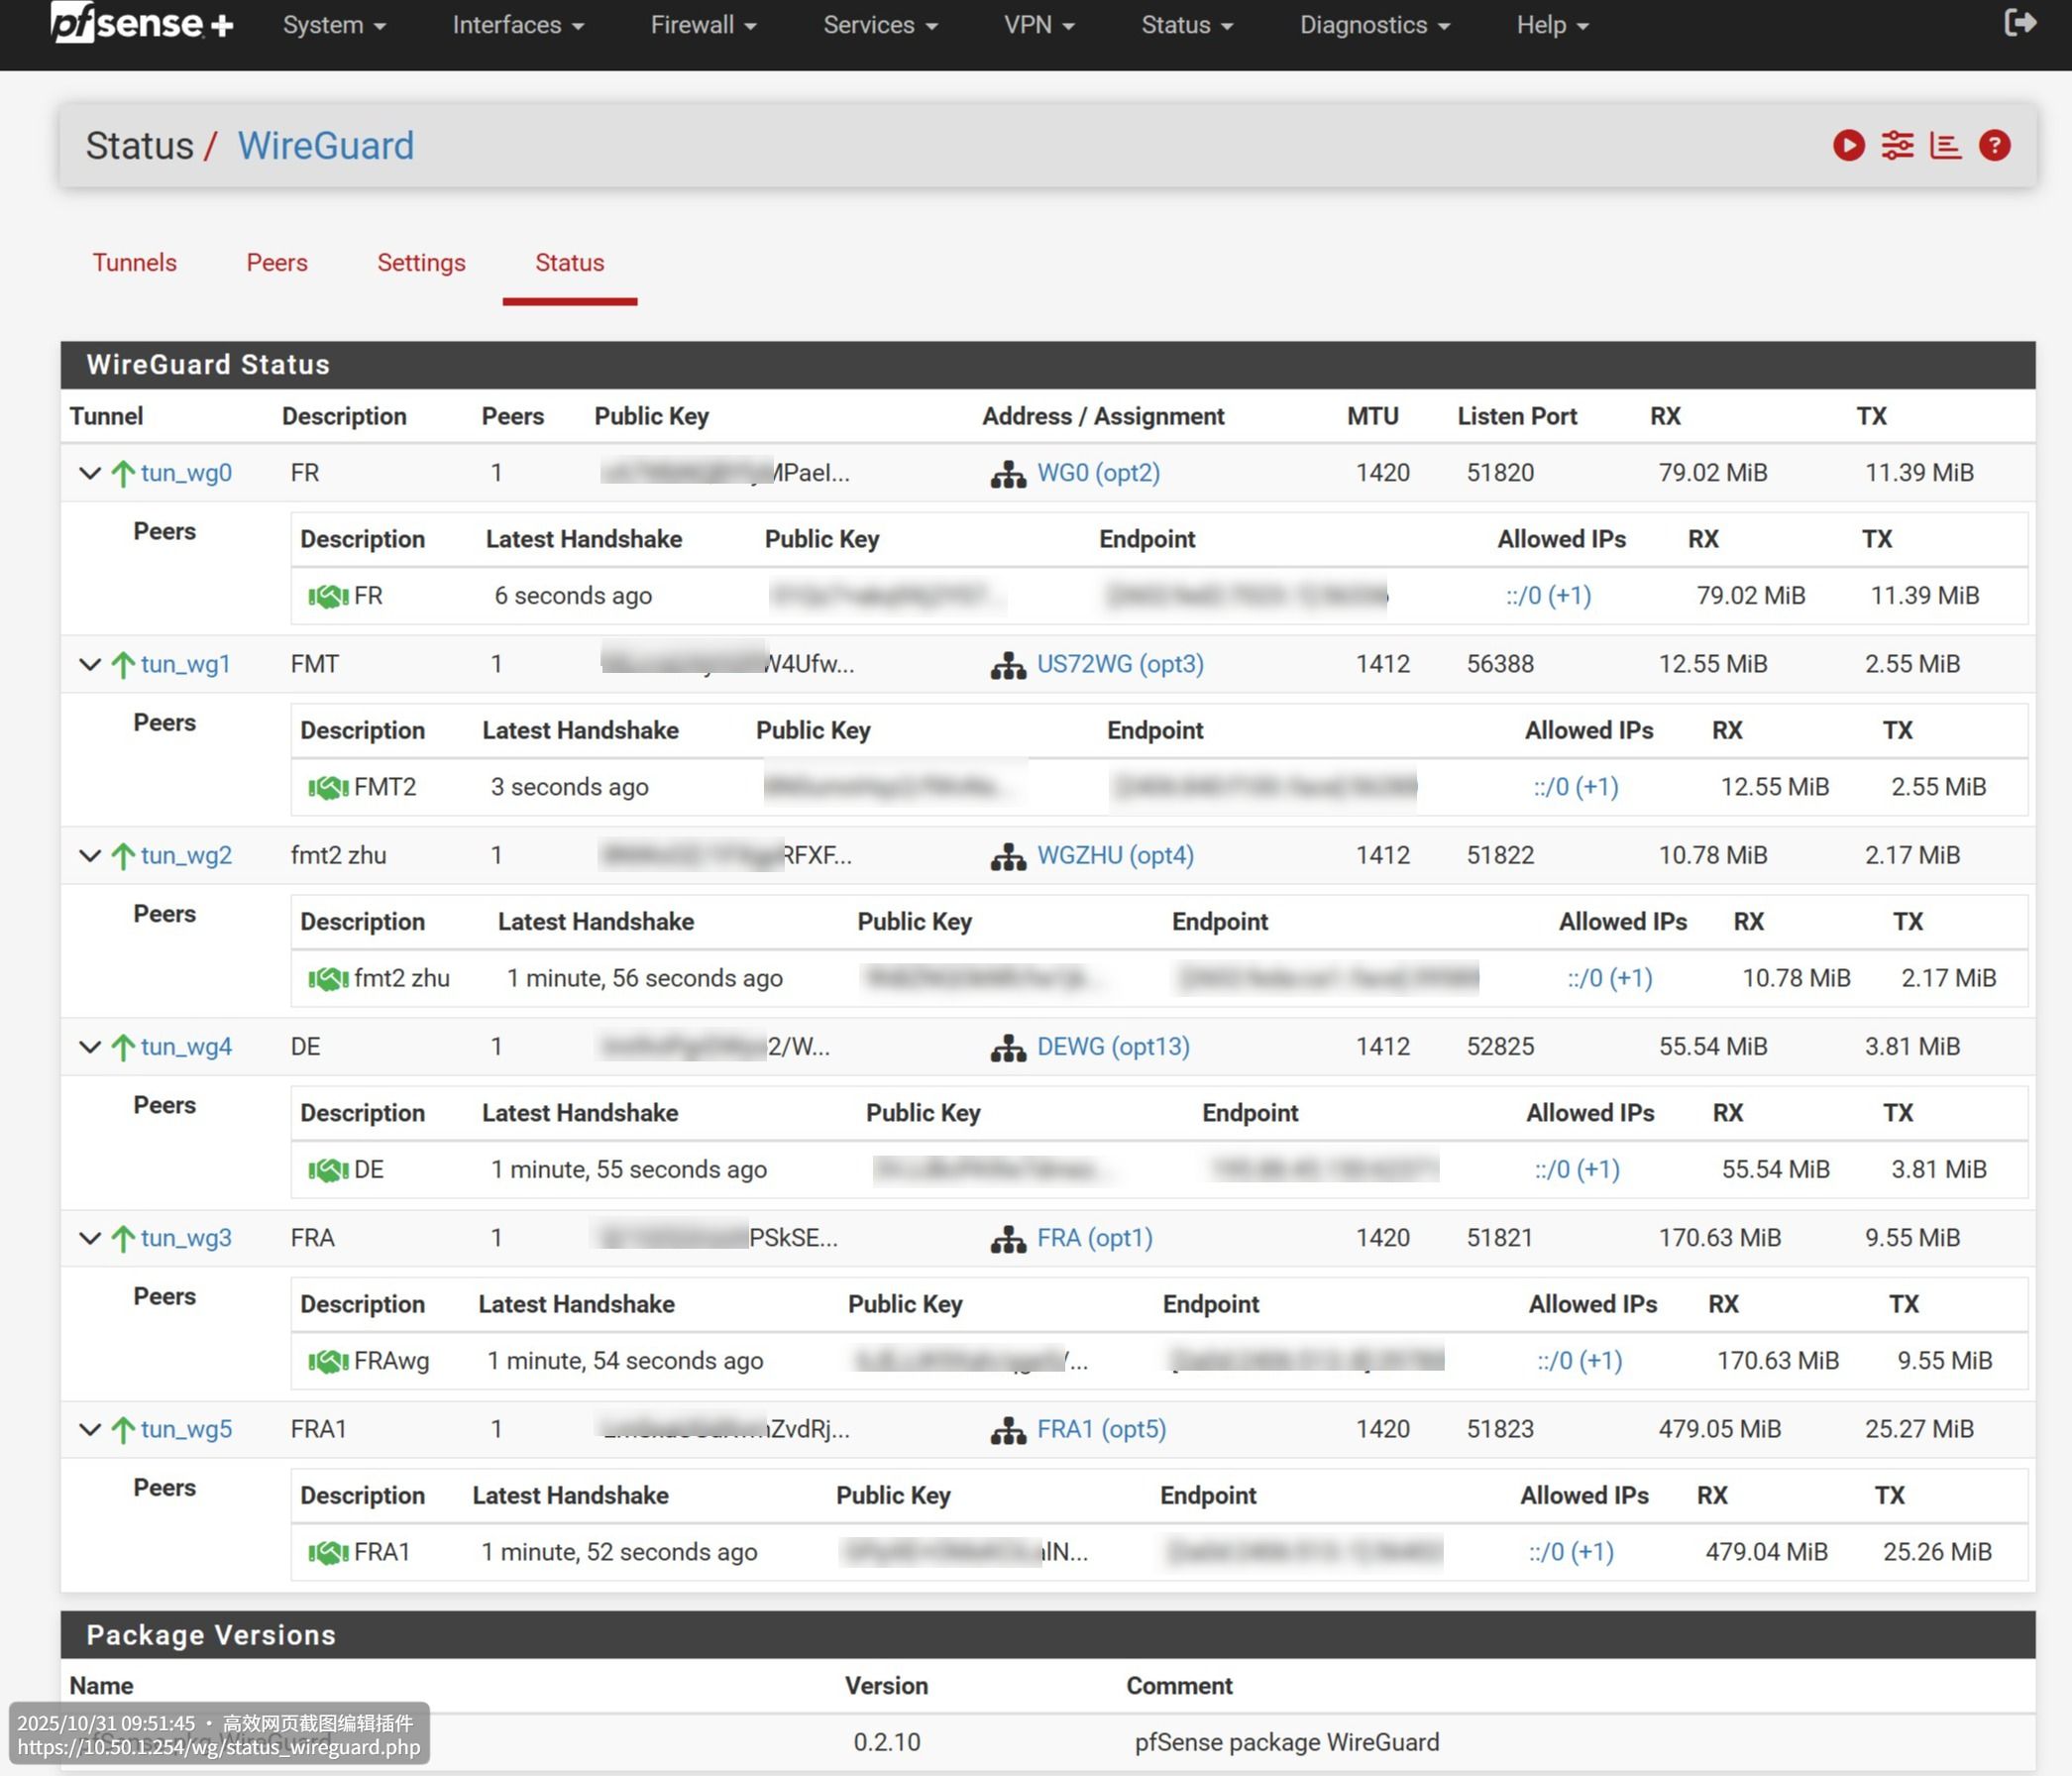The height and width of the screenshot is (1776, 2072).
Task: Open the Firewall dropdown menu
Action: 703,25
